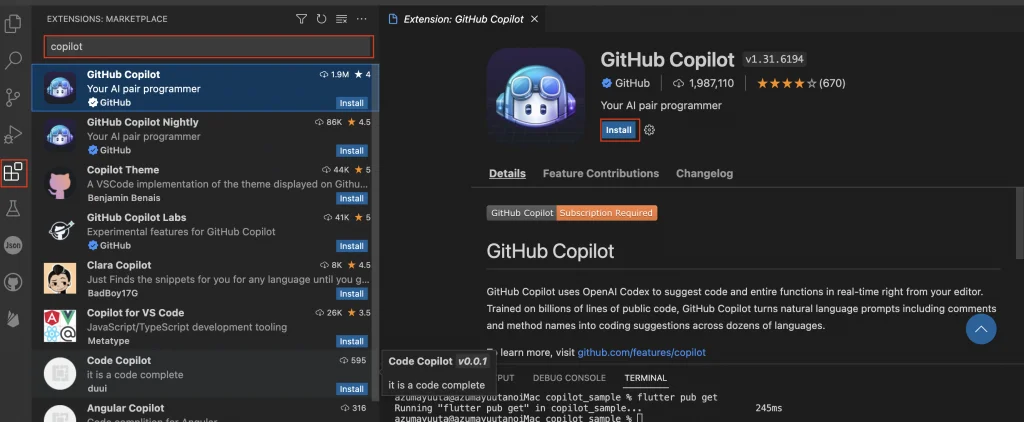Open the extensions panel more actions menu
Viewport: 1024px width, 422px height.
point(361,19)
